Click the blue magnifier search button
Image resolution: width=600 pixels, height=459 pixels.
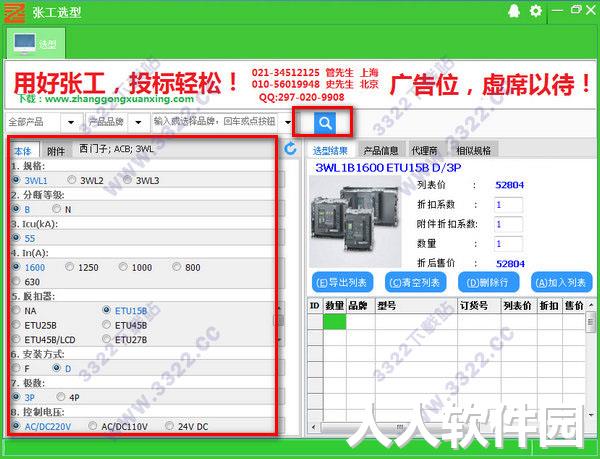[324, 123]
